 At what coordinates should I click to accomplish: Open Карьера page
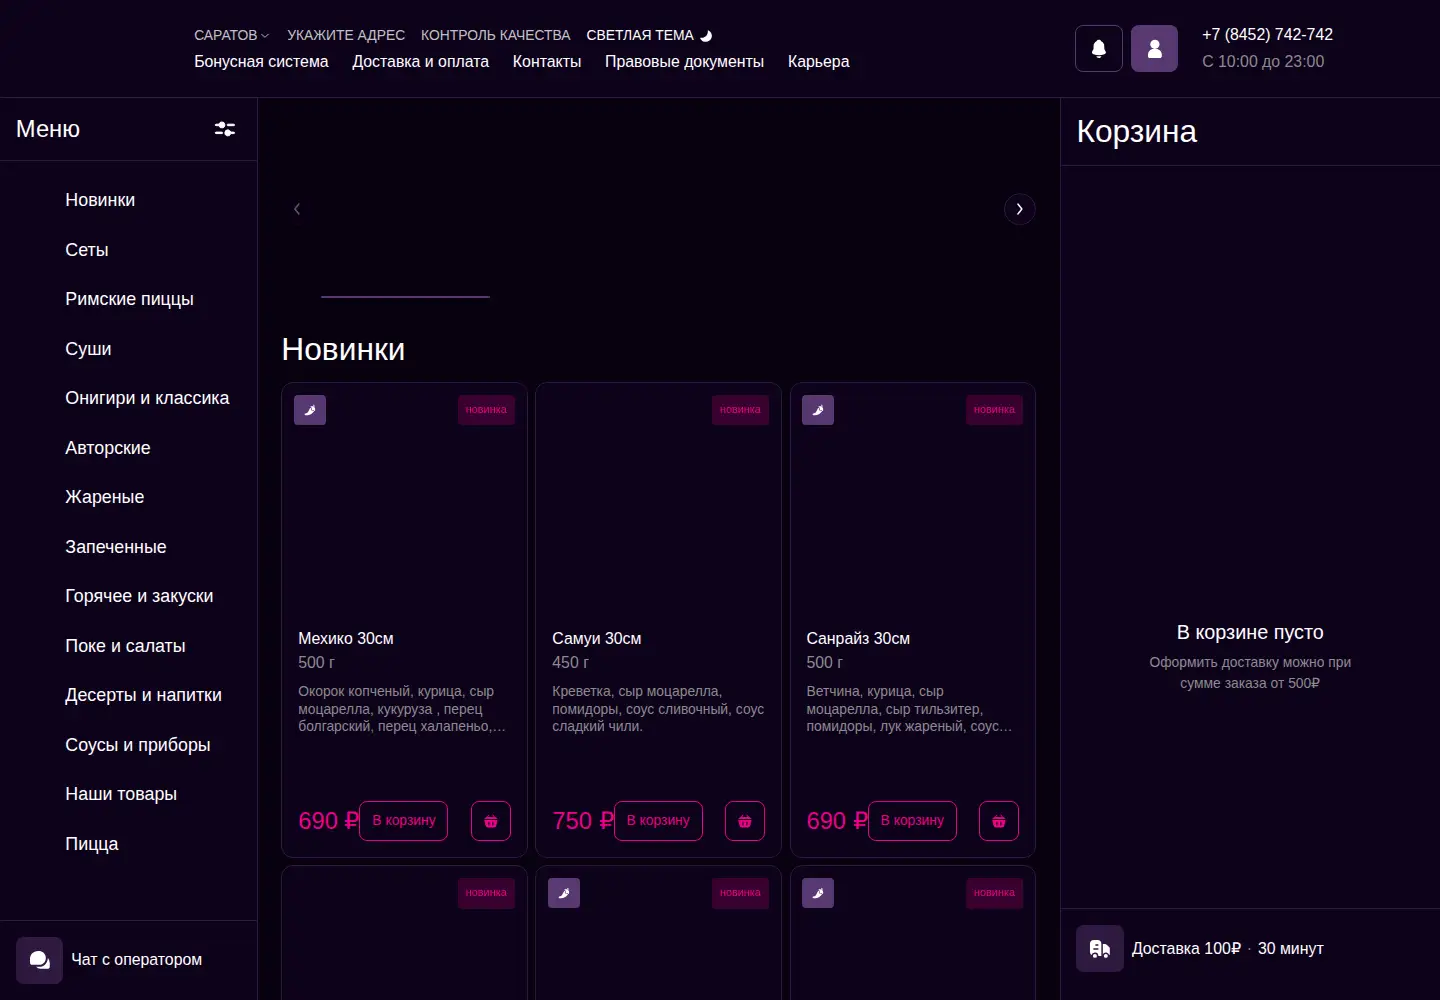[818, 61]
